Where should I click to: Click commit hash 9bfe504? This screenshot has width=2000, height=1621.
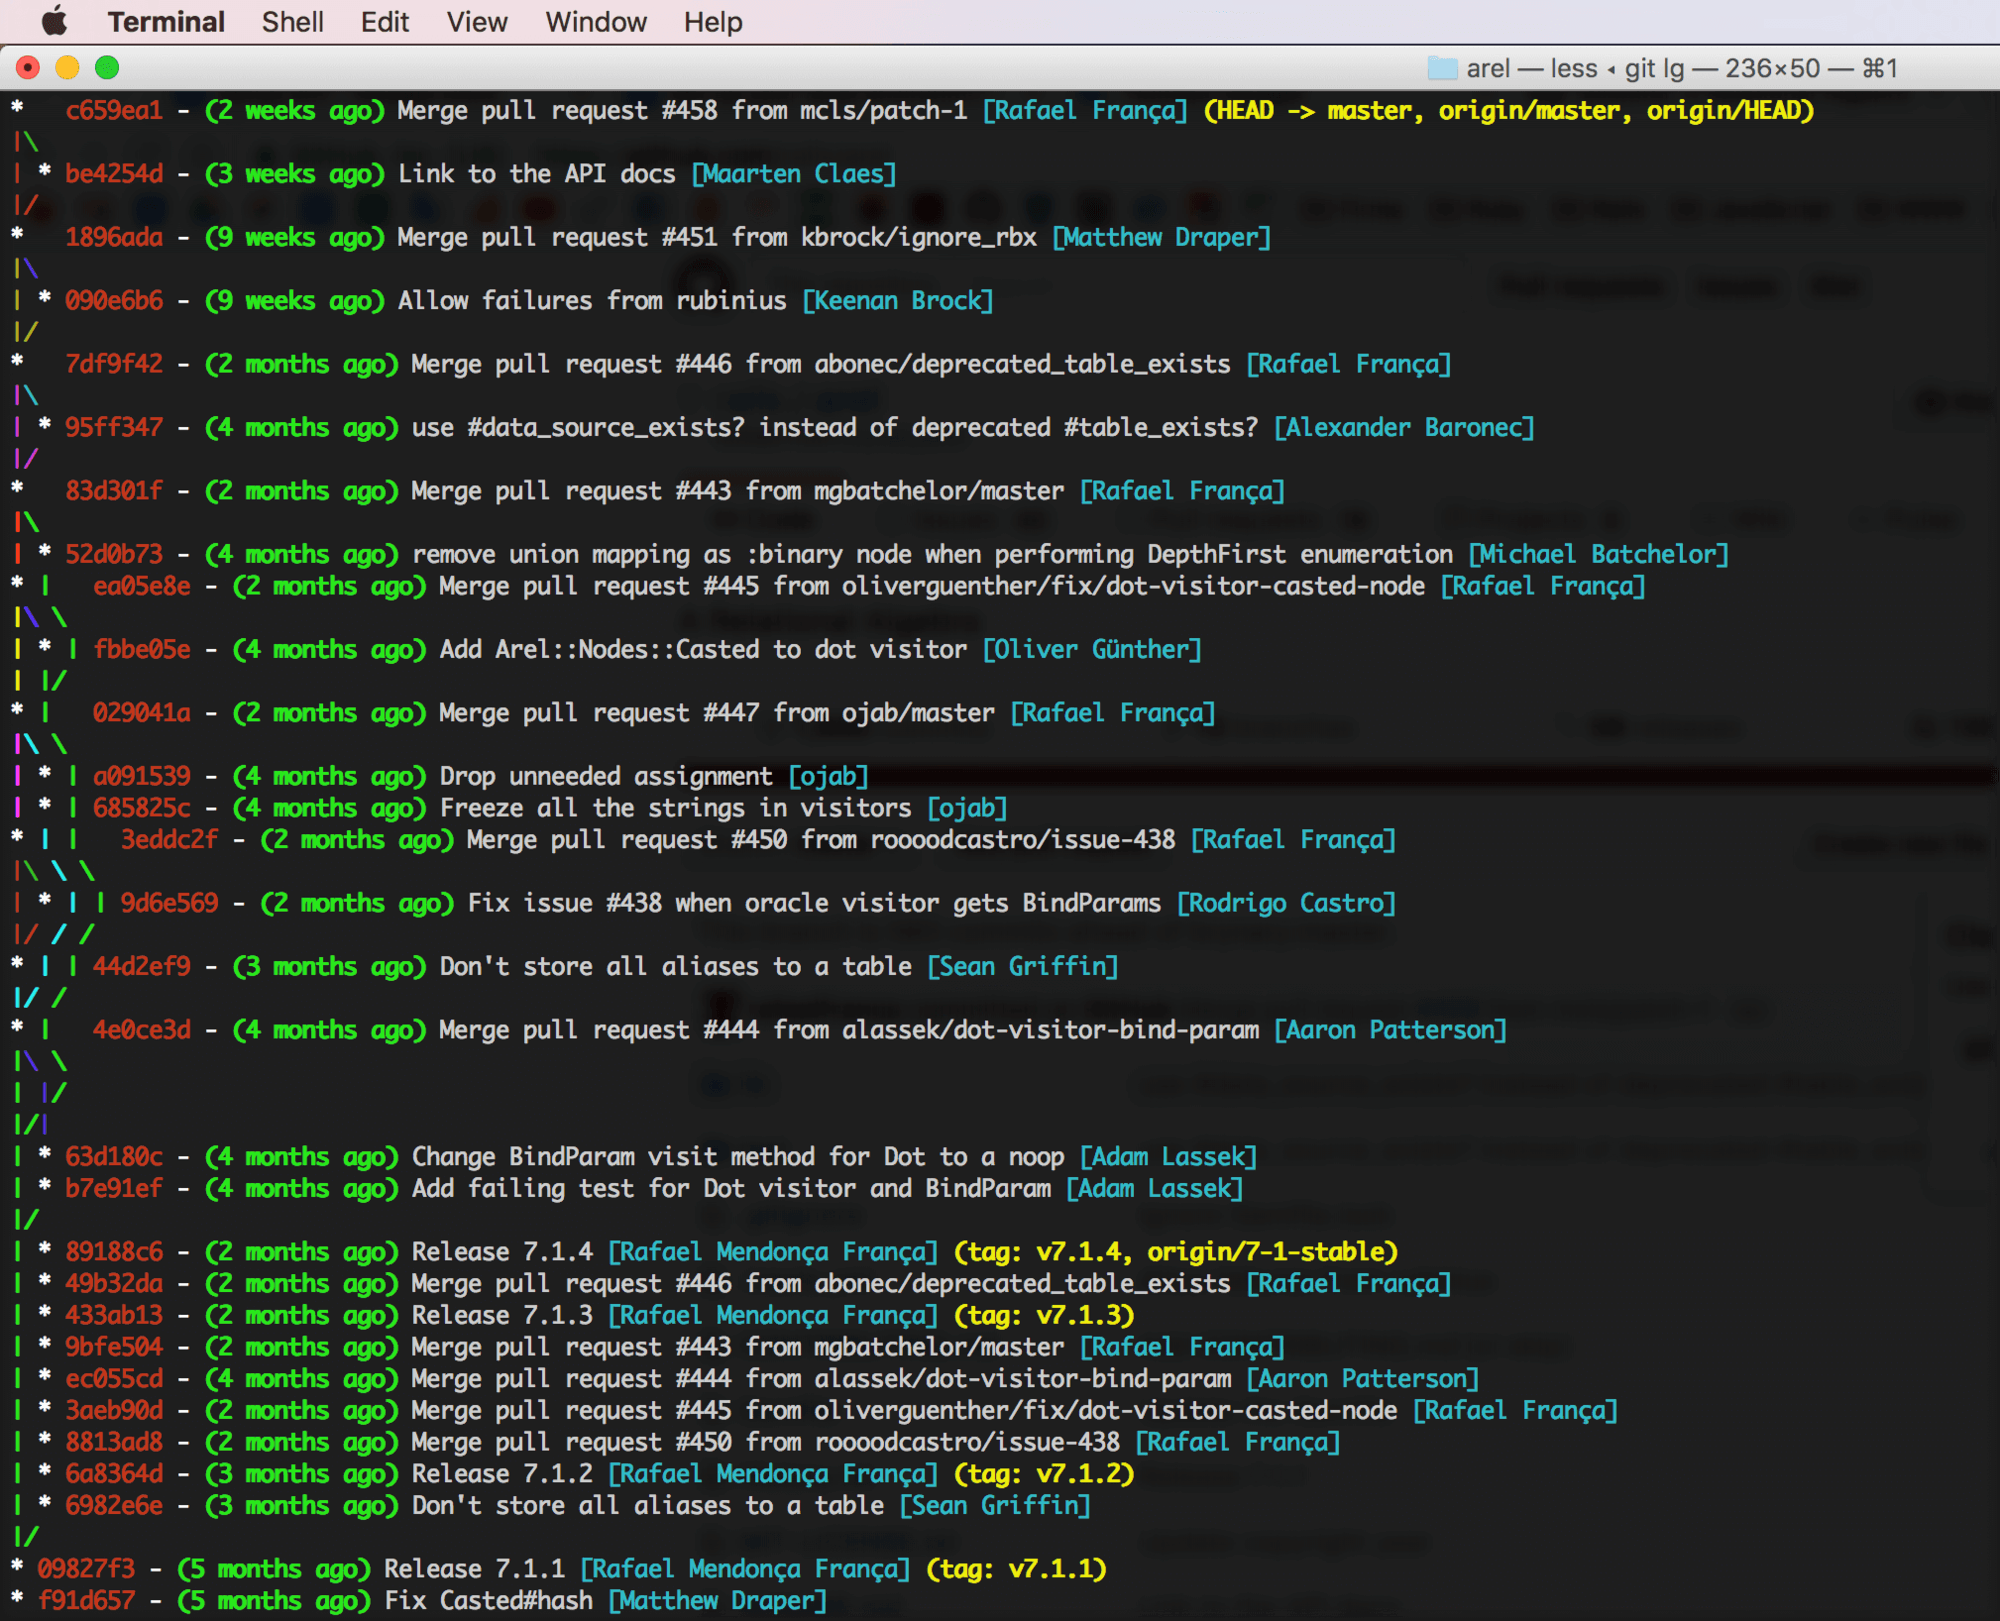pos(114,1347)
